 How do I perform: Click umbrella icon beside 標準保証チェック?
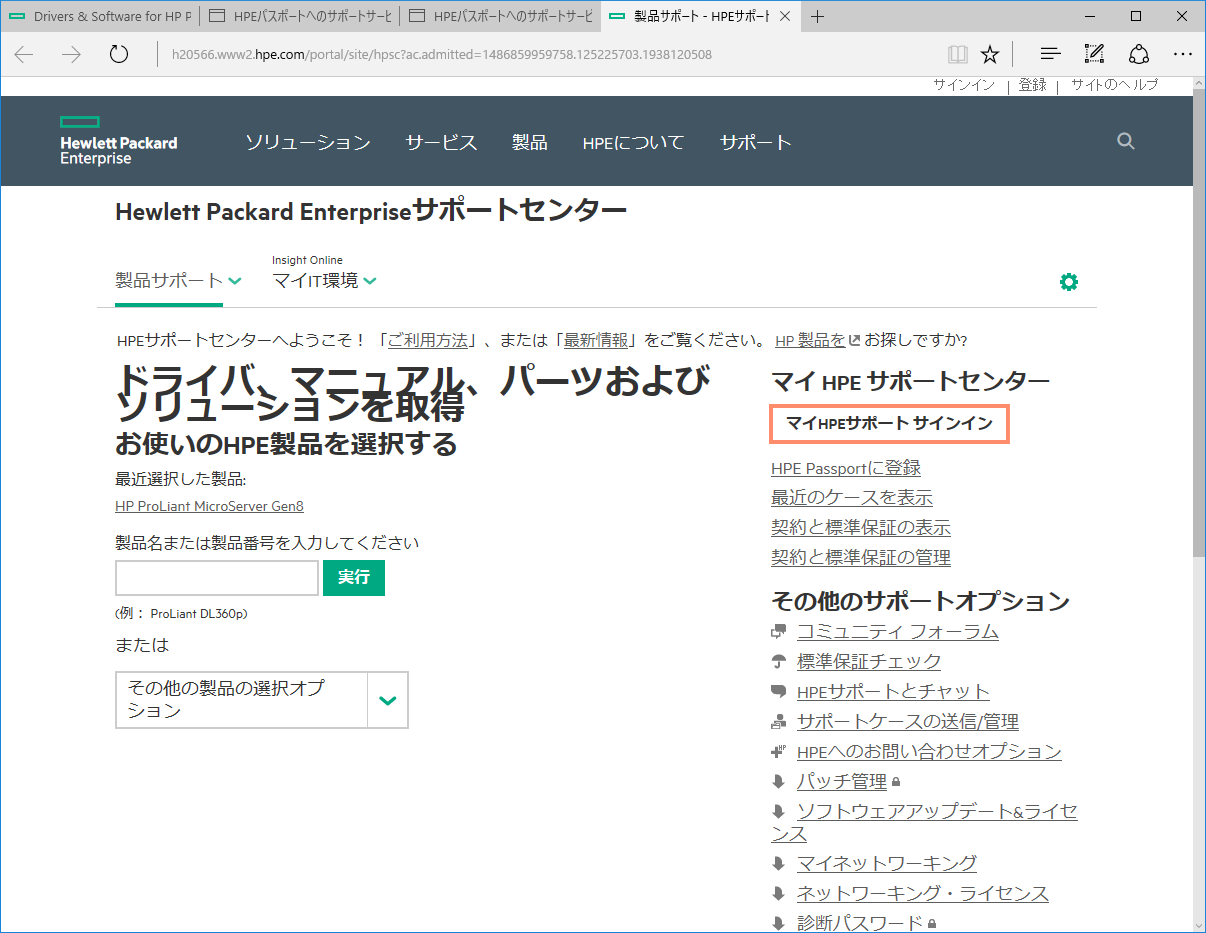click(779, 662)
